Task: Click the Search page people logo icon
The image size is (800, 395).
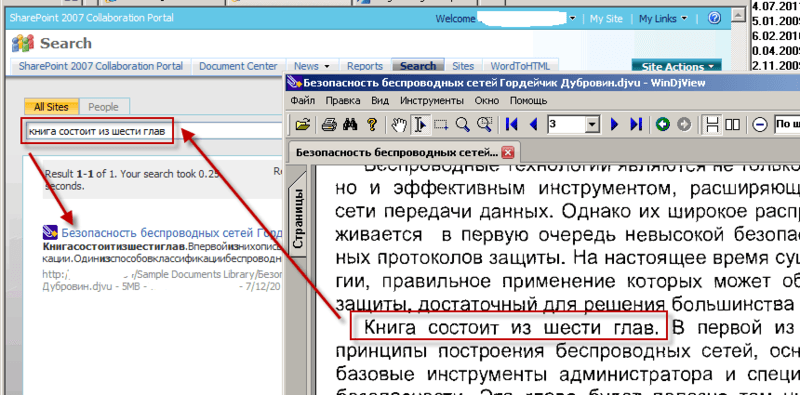Action: point(23,43)
